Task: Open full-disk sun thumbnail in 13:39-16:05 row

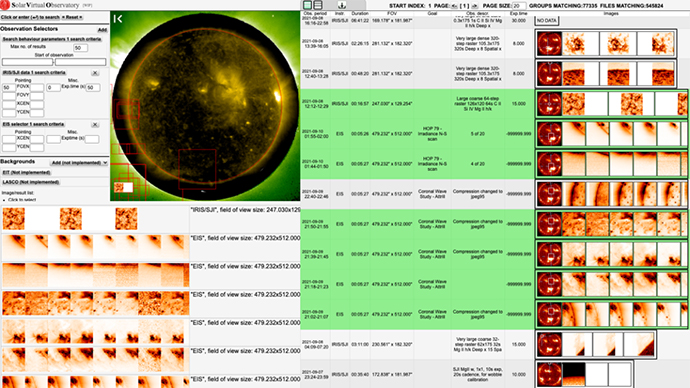Action: 549,44
